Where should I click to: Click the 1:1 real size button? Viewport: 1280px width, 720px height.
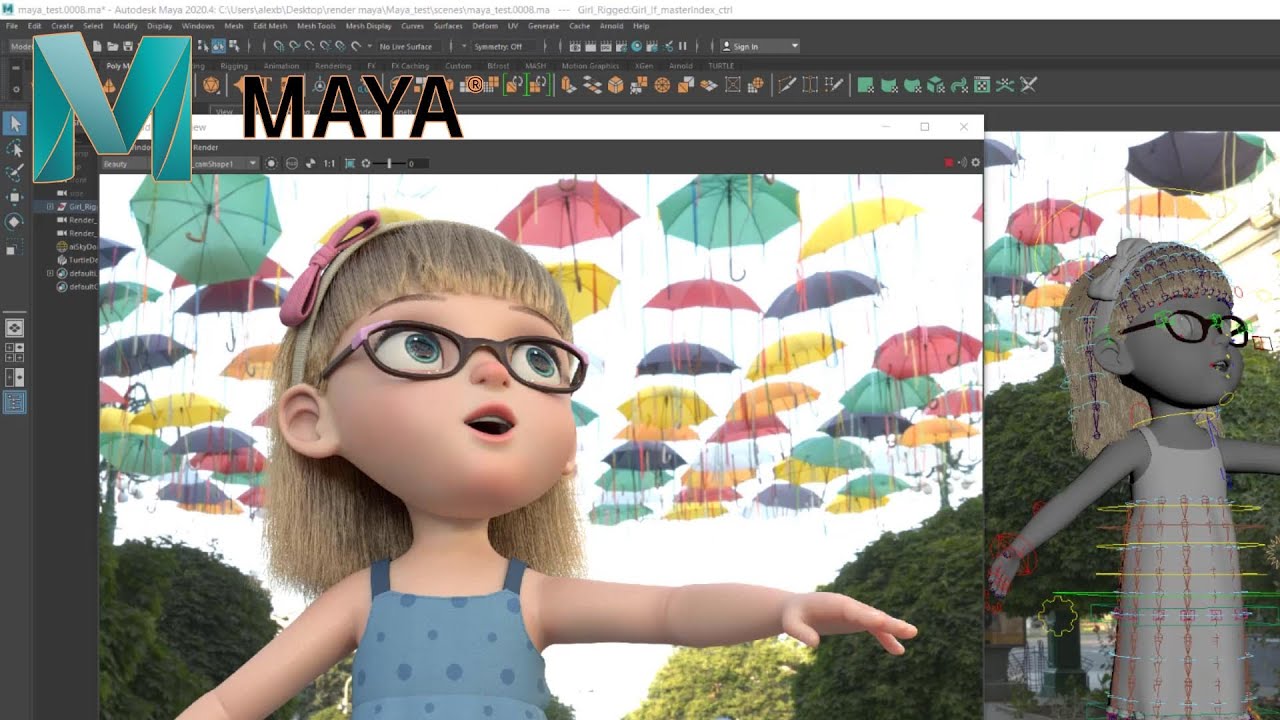(329, 163)
